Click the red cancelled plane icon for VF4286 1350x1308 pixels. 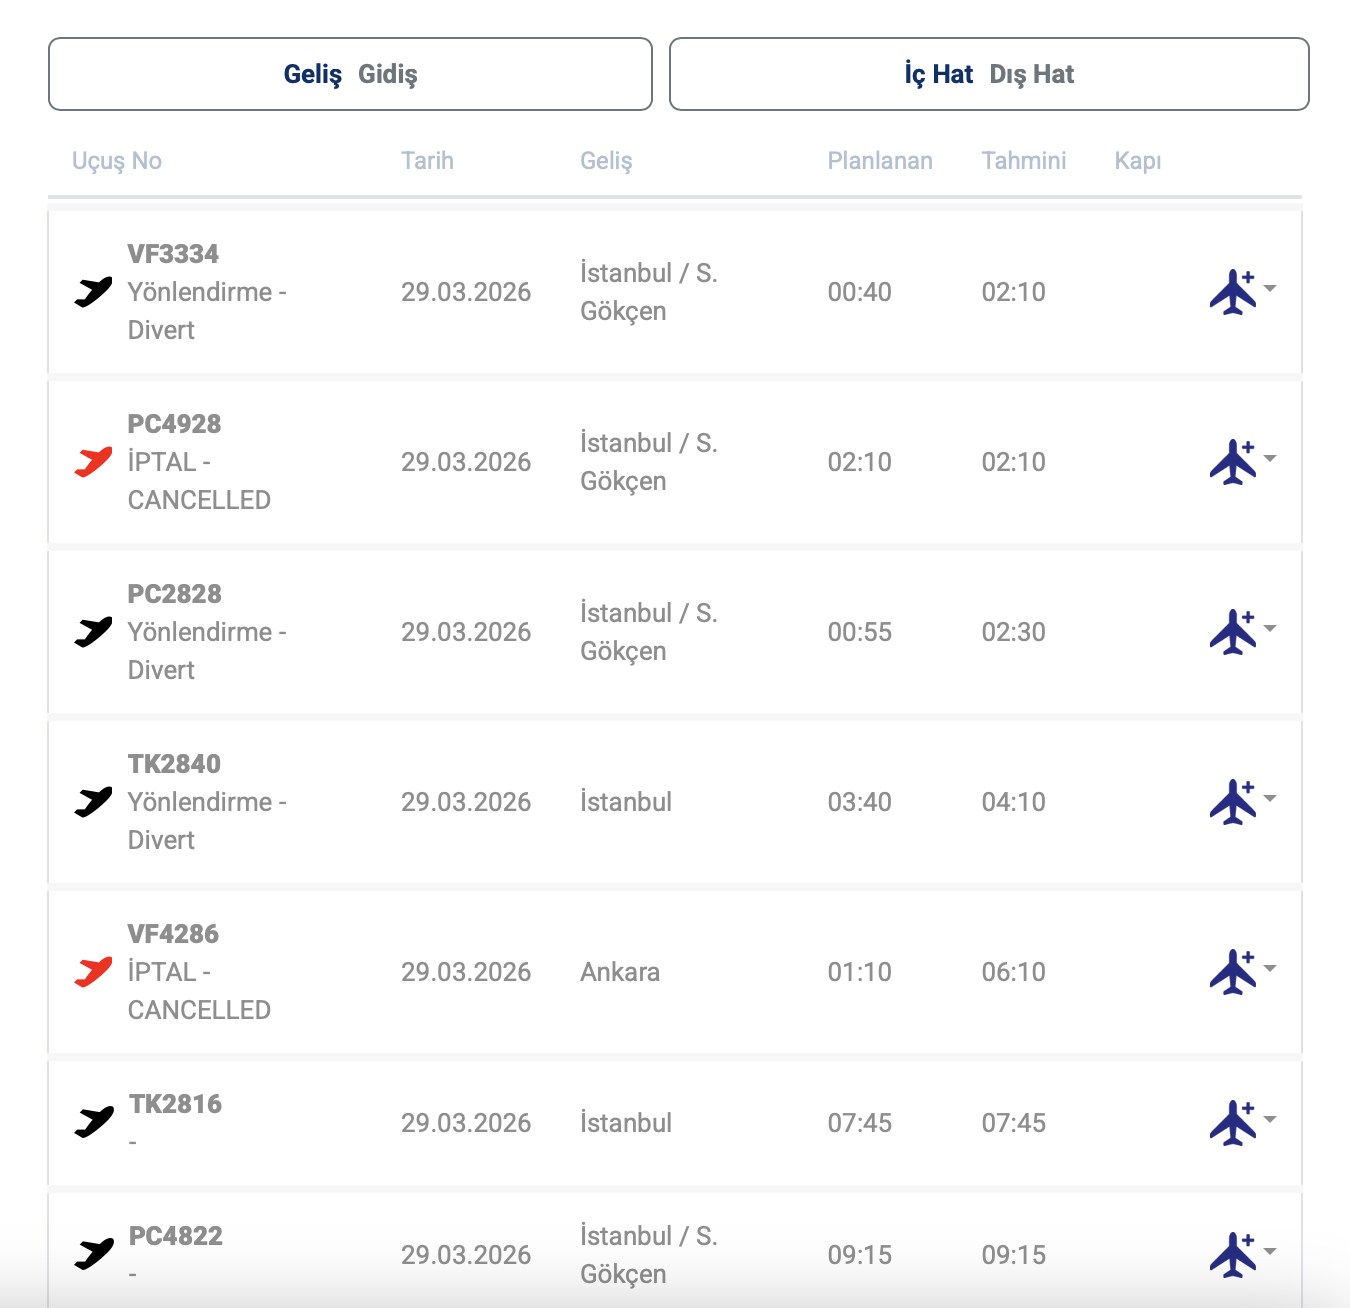(x=94, y=972)
